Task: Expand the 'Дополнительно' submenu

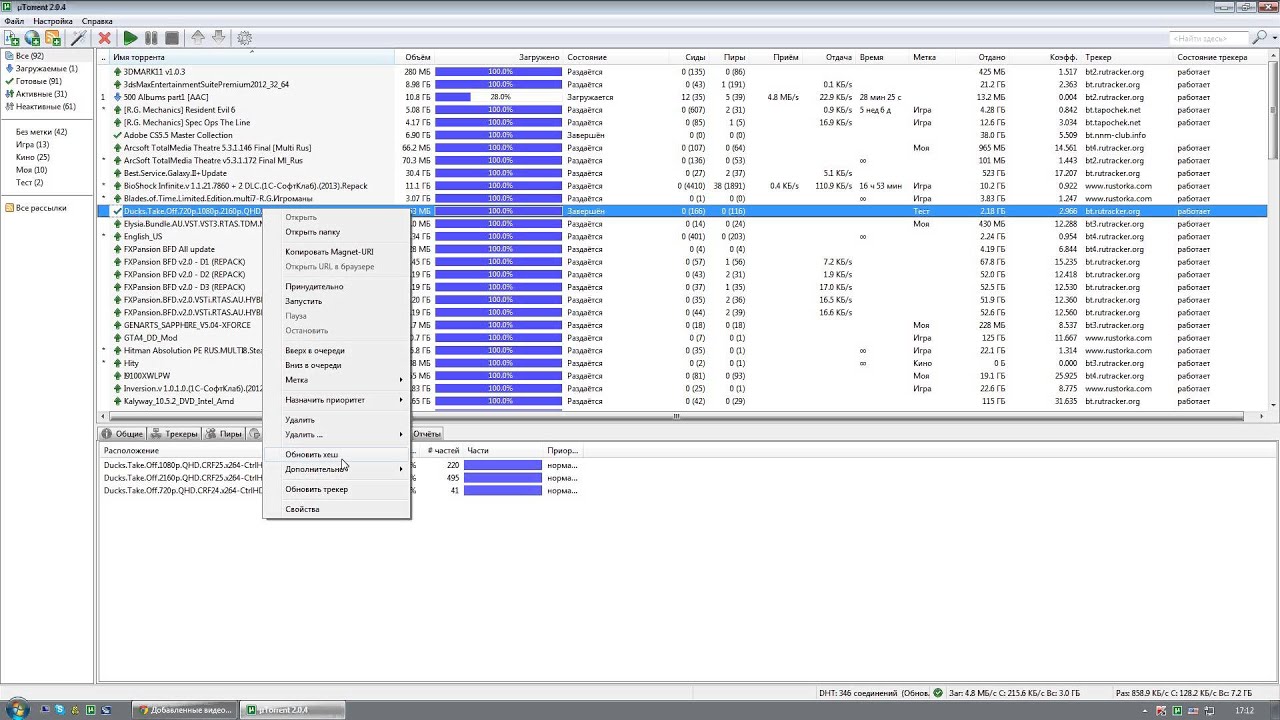Action: tap(336, 469)
